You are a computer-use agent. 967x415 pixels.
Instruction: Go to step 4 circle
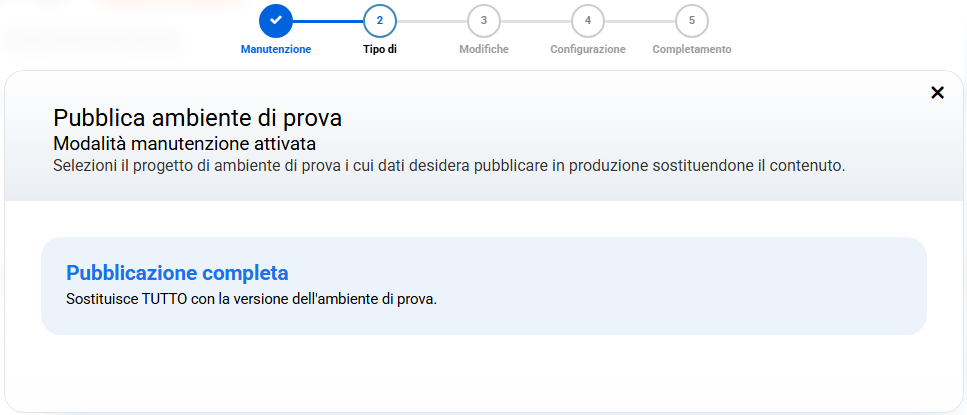588,20
